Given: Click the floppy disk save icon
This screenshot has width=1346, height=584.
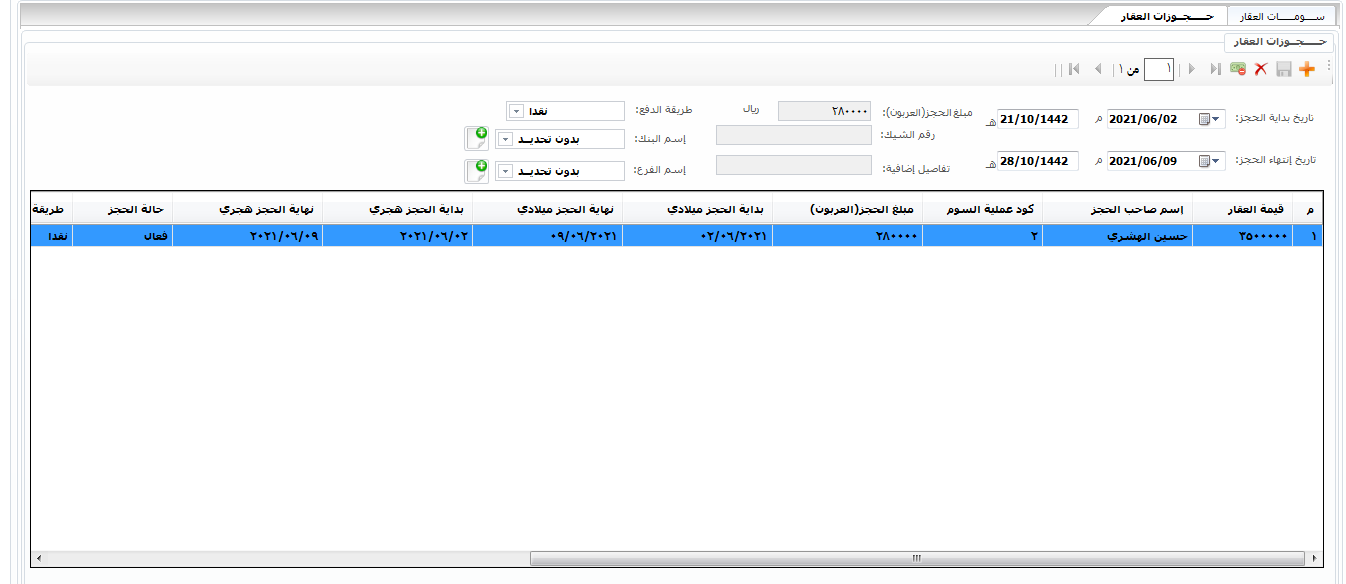Looking at the screenshot, I should [1284, 69].
